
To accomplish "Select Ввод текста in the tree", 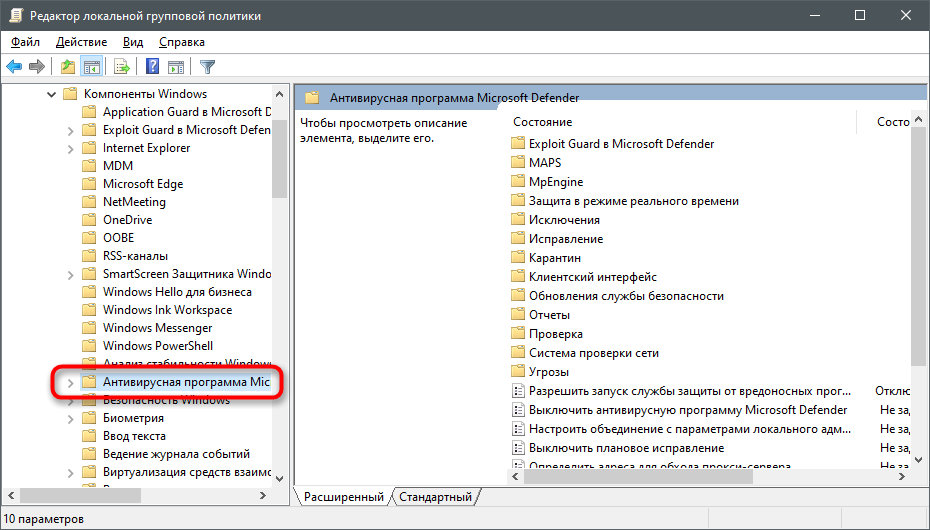I will pos(125,436).
